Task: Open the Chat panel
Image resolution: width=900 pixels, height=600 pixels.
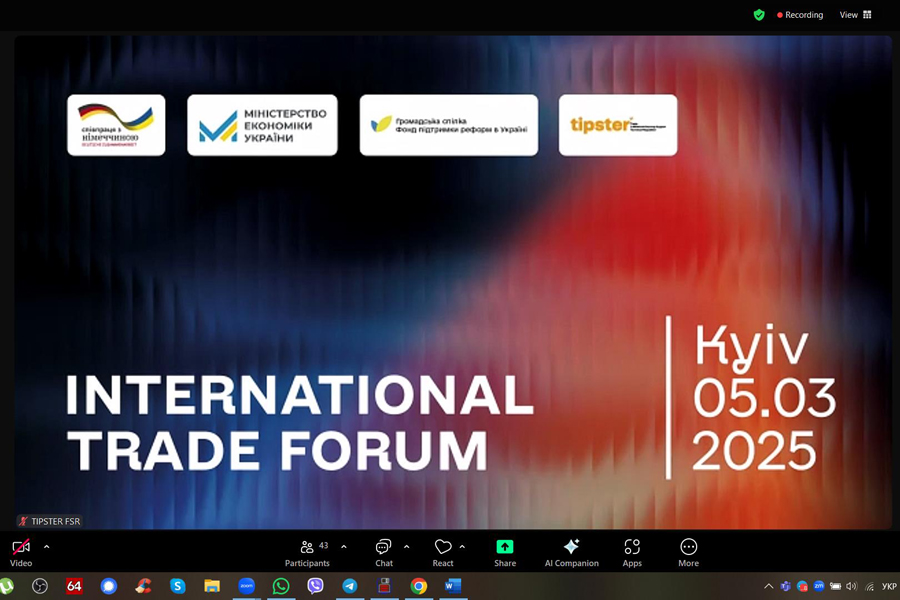Action: [x=383, y=553]
